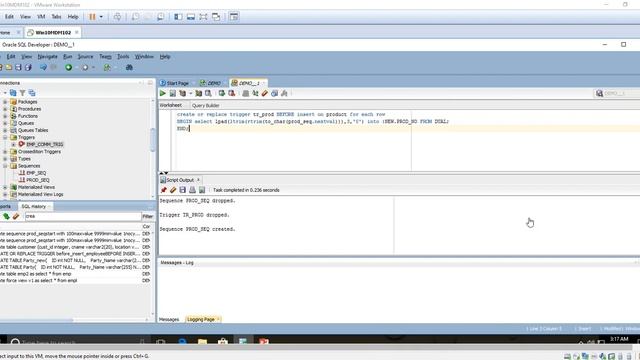Click the refresh icon in the Connections panel
The image size is (640, 360).
[x=13, y=93]
